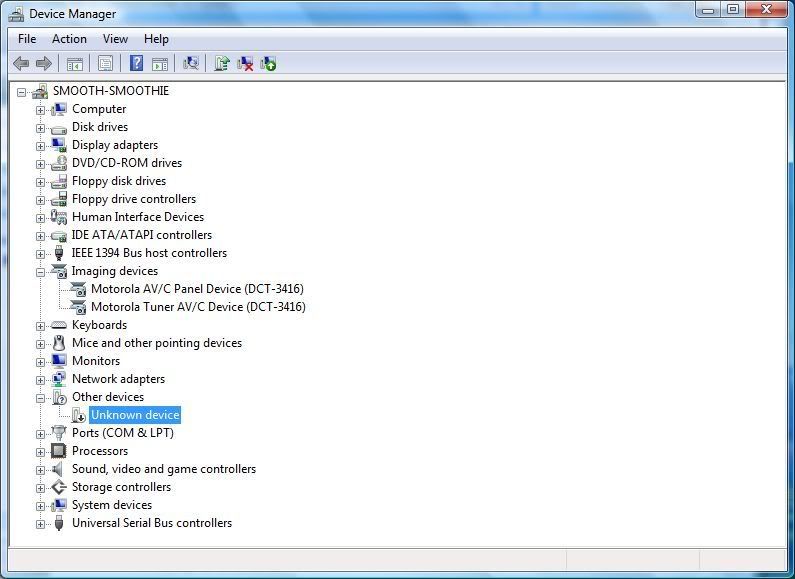Select Motorola AV/C Panel Device (DCT-3416) label

tap(197, 289)
